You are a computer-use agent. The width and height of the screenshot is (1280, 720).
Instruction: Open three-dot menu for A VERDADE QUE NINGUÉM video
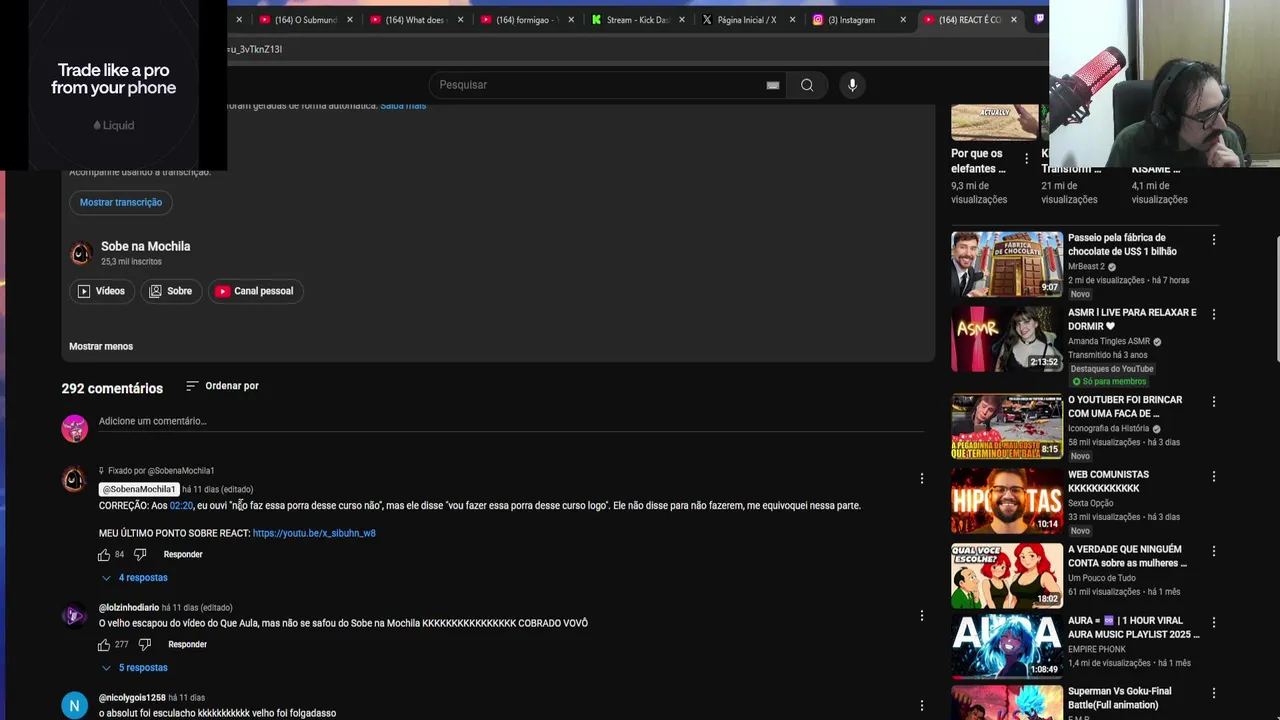click(1214, 551)
